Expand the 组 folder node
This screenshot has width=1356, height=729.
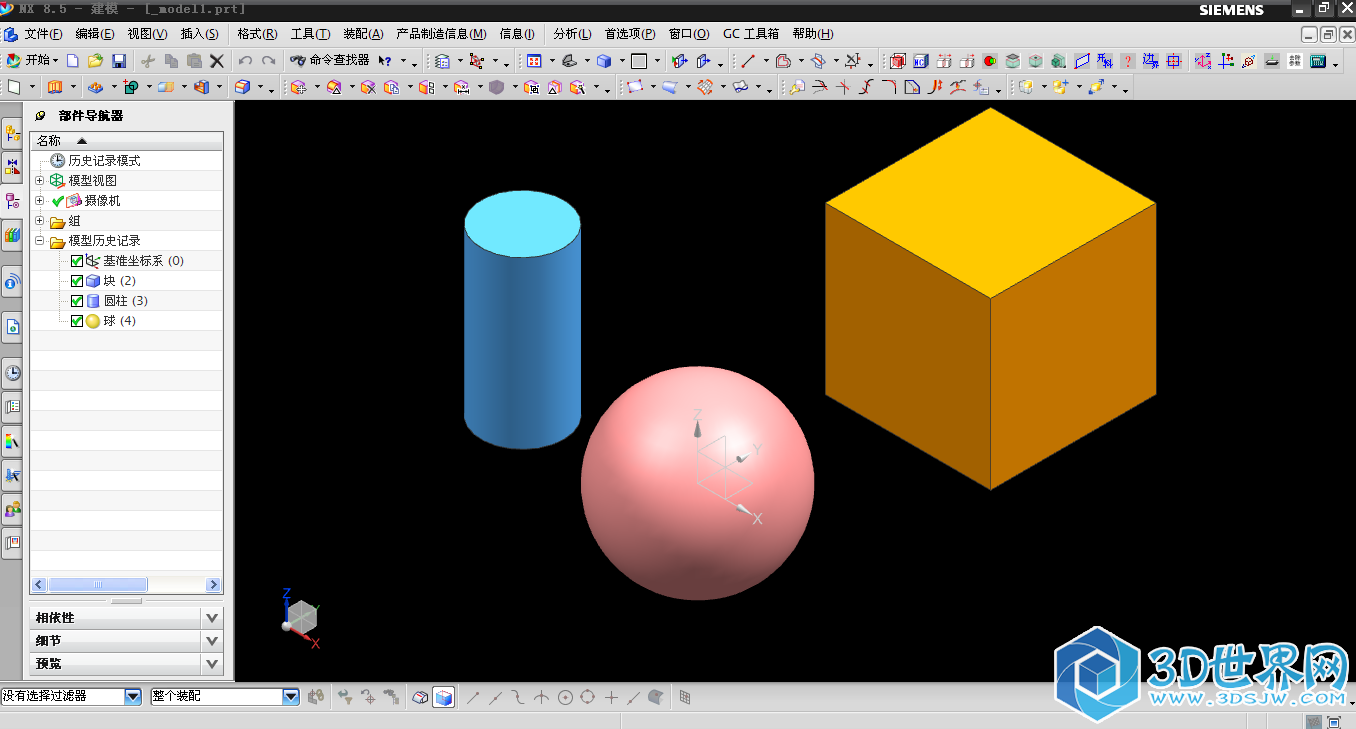click(40, 221)
